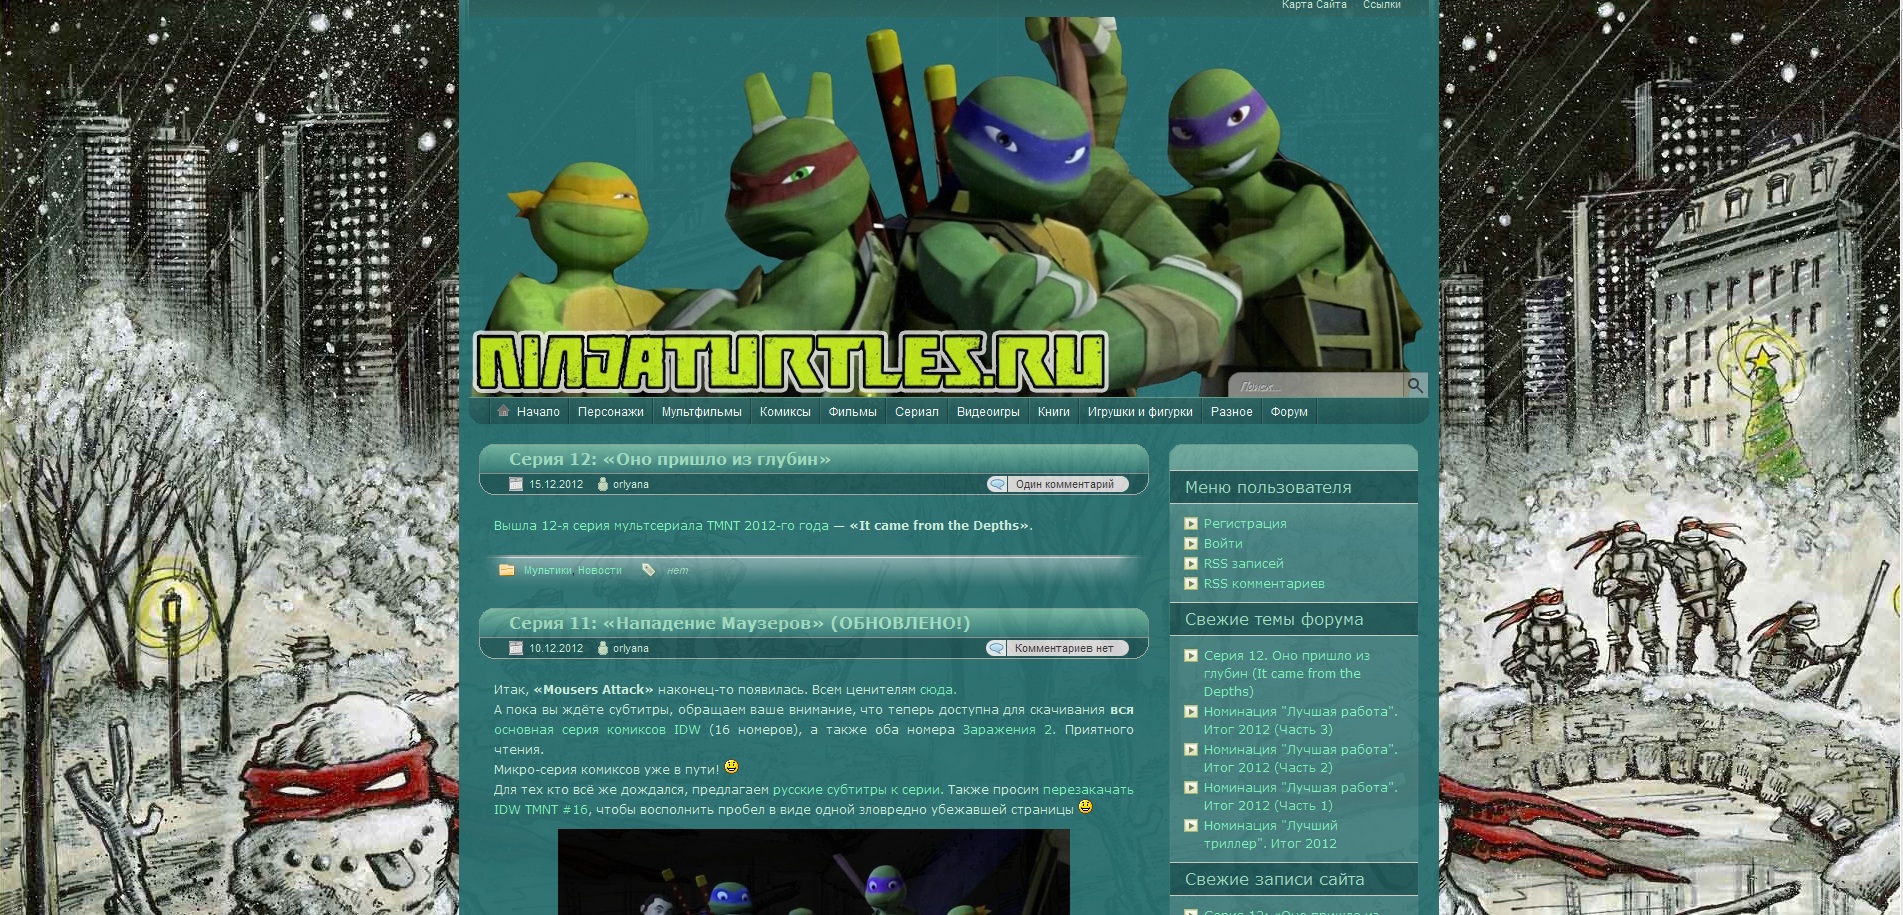The image size is (1903, 915).
Task: Open post 'Серия 12: «Оно пришло из глубин»'
Action: point(670,459)
